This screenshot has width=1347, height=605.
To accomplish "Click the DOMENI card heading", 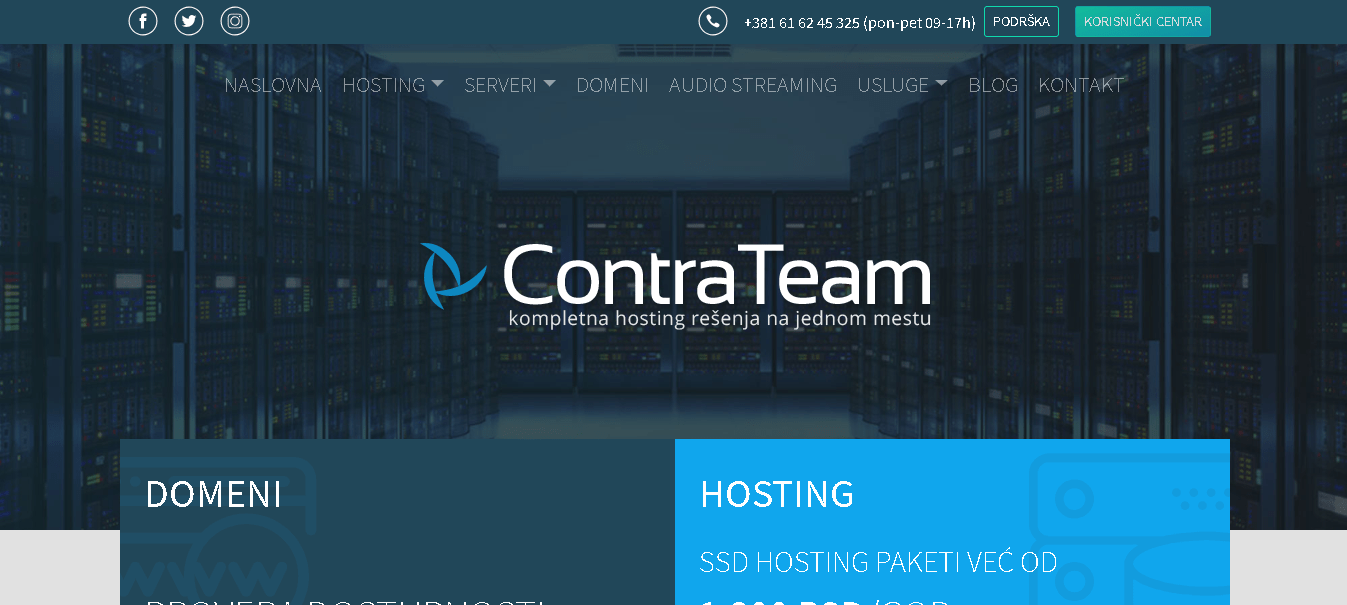I will (x=213, y=494).
